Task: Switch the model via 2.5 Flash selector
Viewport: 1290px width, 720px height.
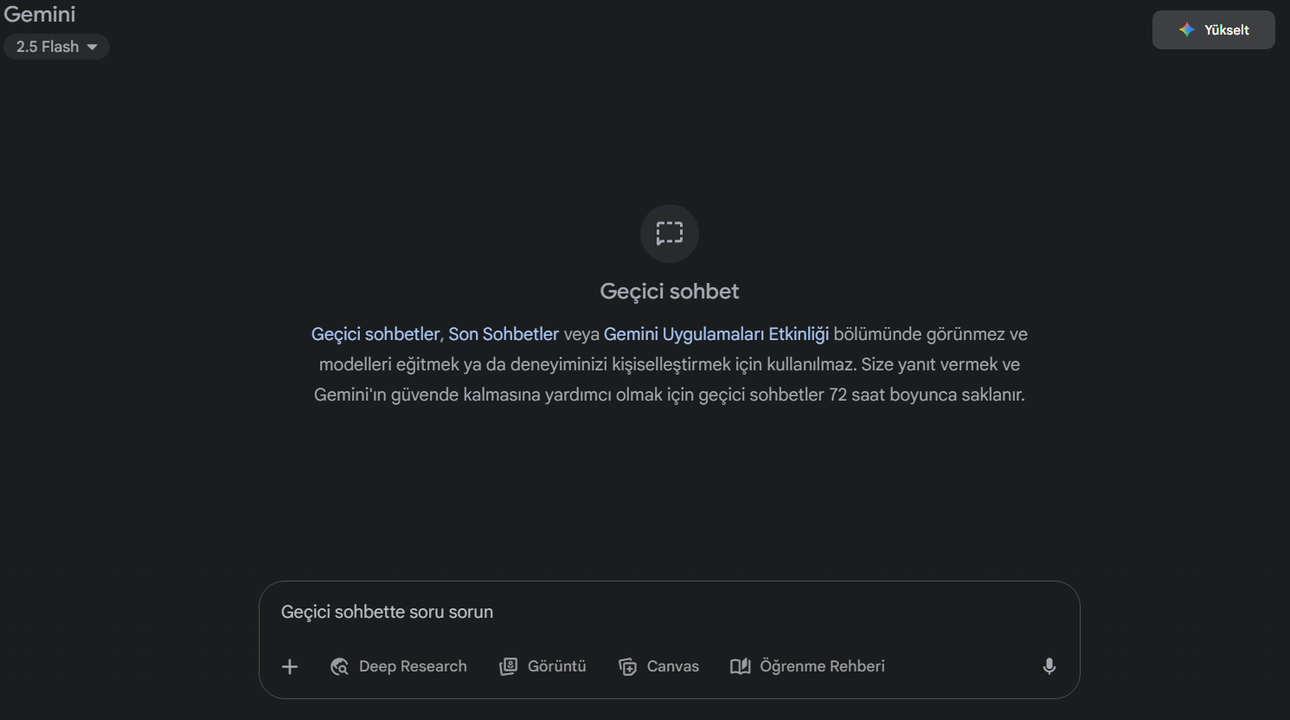Action: pos(56,46)
